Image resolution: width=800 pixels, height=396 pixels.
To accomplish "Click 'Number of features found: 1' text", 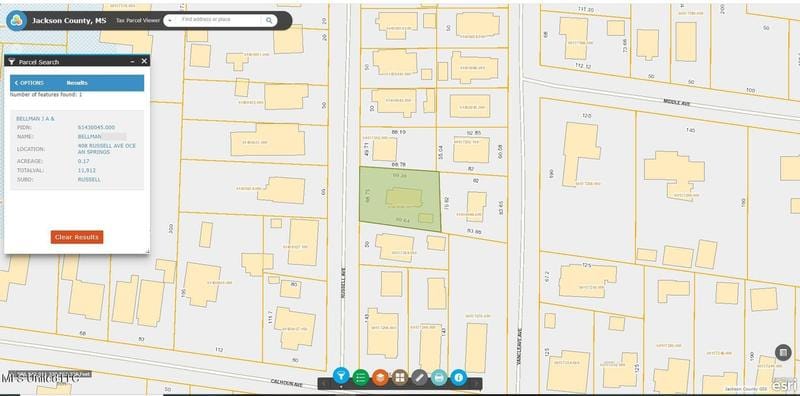I will tap(46, 95).
